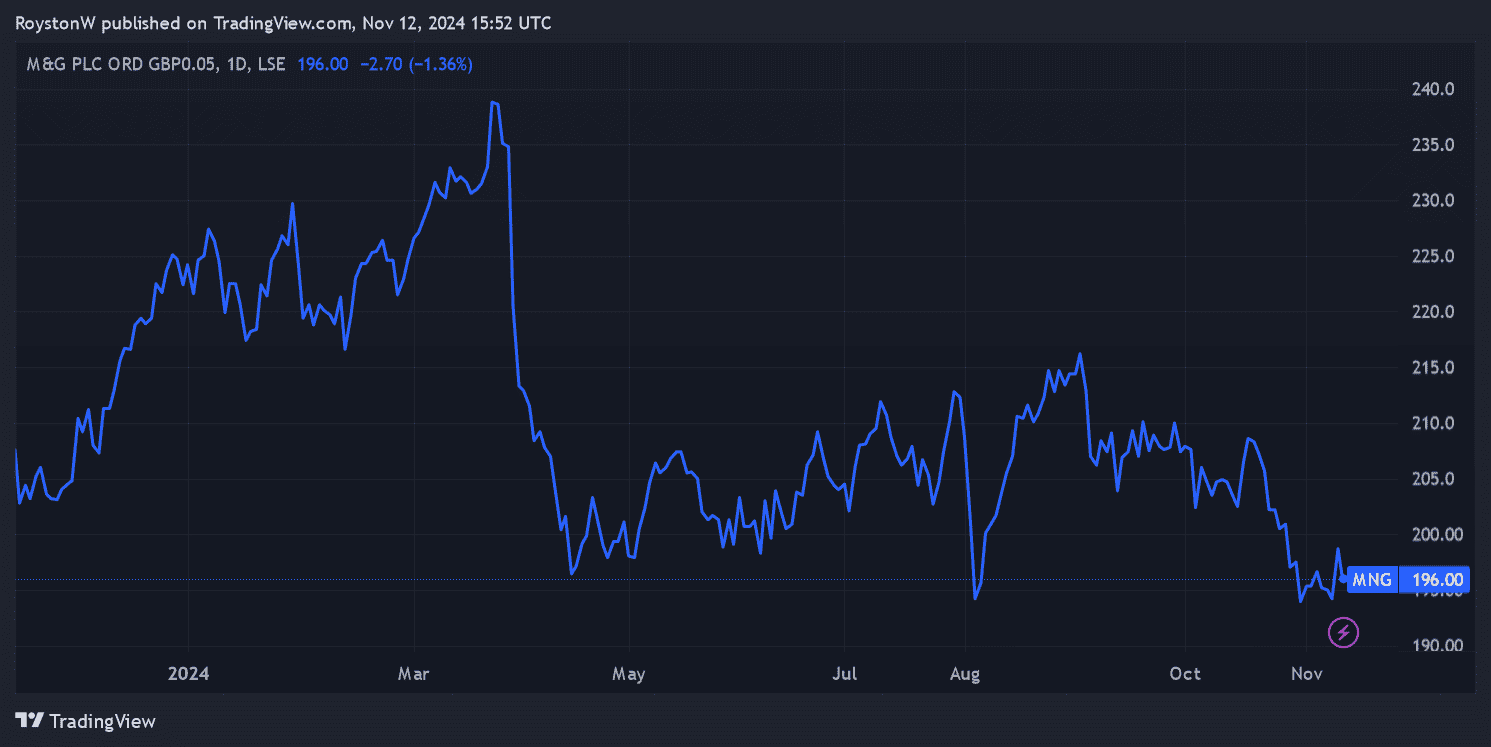The image size is (1491, 747).
Task: Click the 220.0 price axis label
Action: (1426, 312)
